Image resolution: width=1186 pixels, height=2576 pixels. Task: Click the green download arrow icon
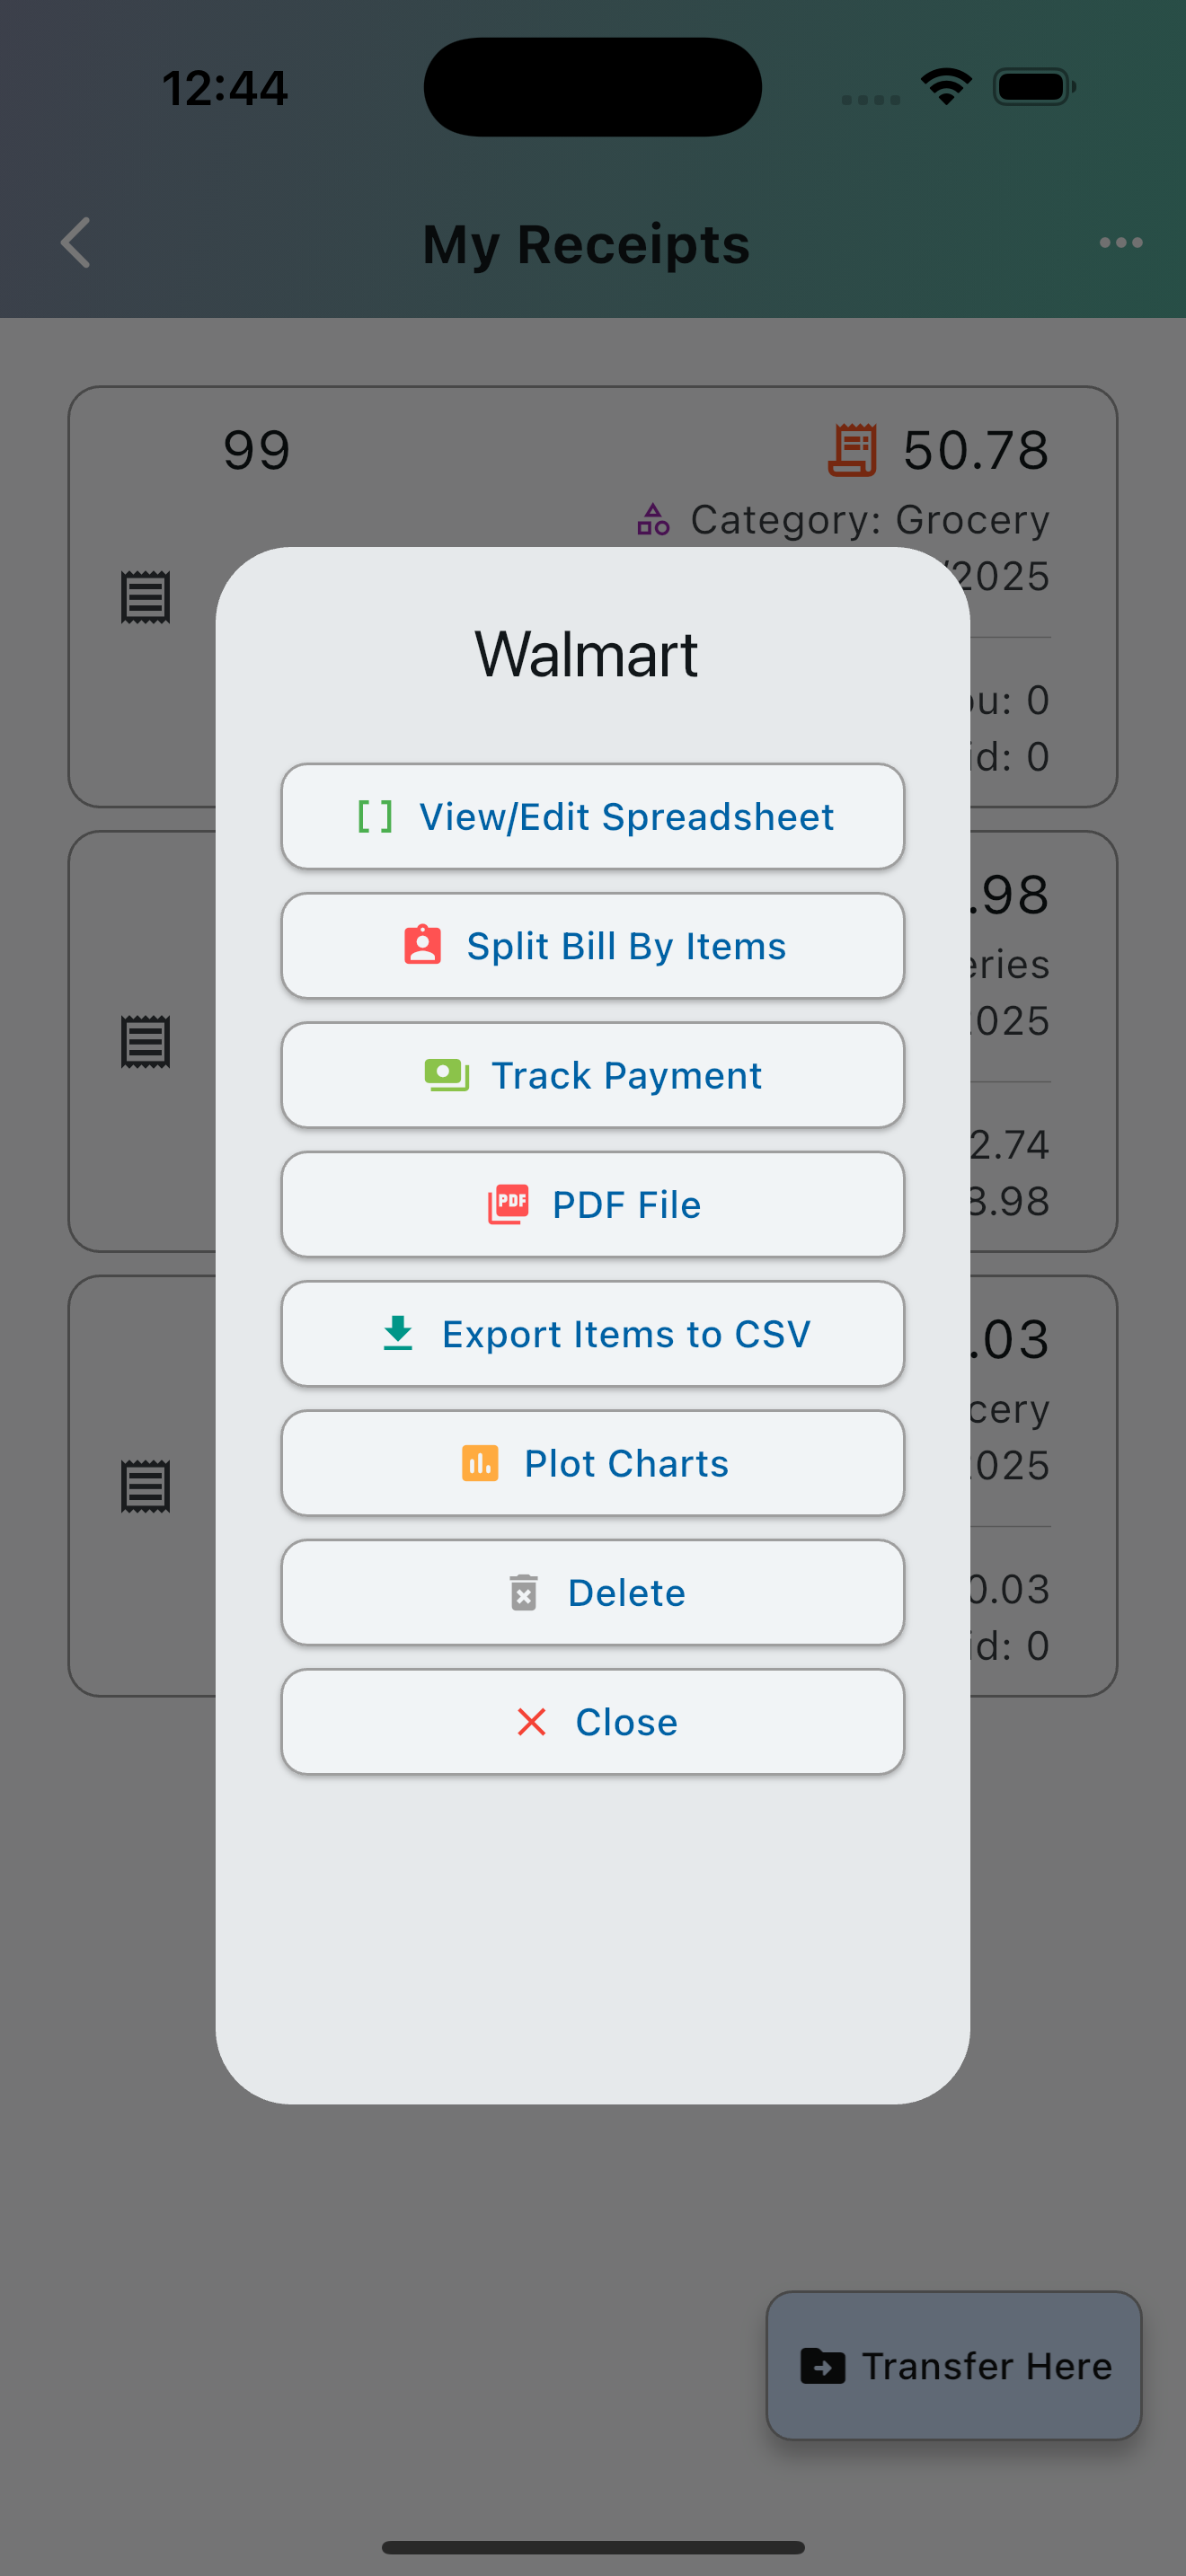coord(398,1333)
